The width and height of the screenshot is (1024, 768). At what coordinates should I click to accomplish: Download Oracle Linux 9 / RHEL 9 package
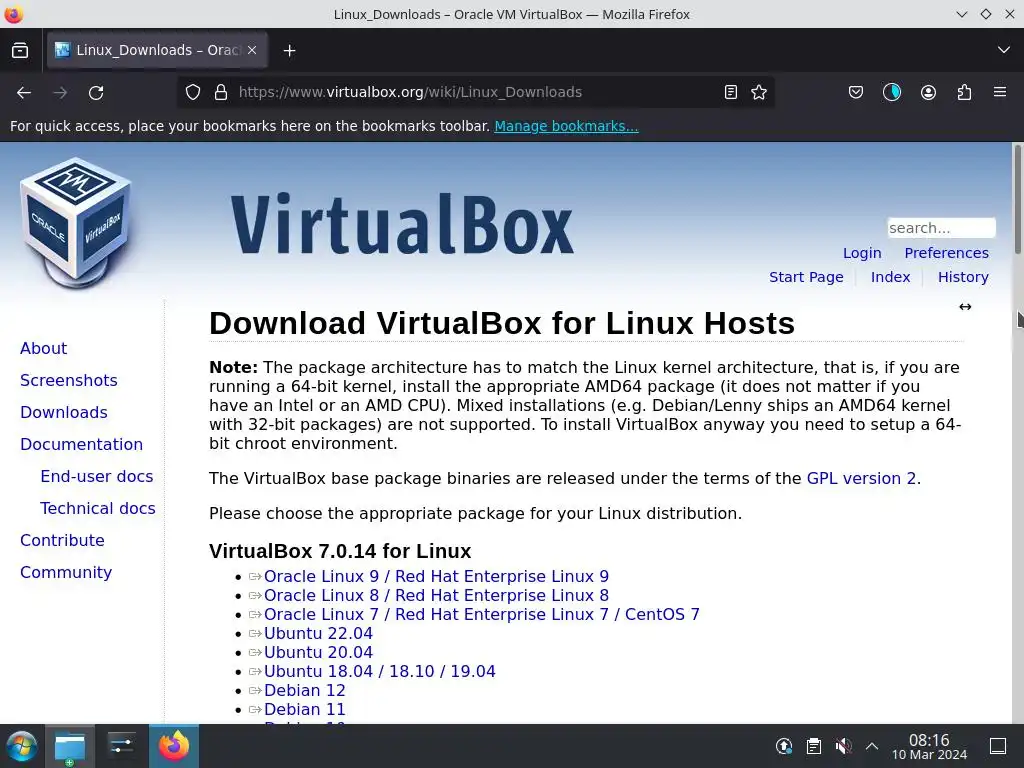click(436, 576)
